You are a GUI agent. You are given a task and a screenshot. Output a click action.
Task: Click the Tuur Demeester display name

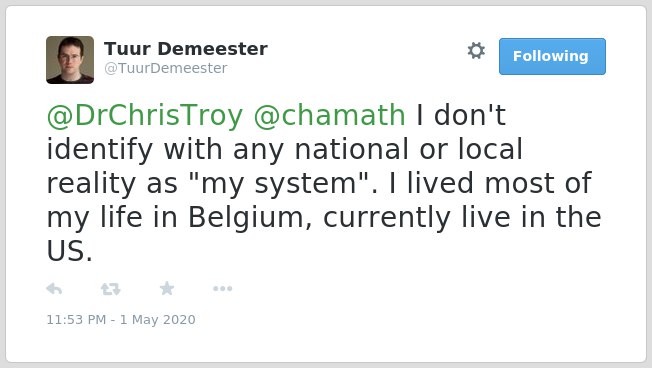click(186, 49)
